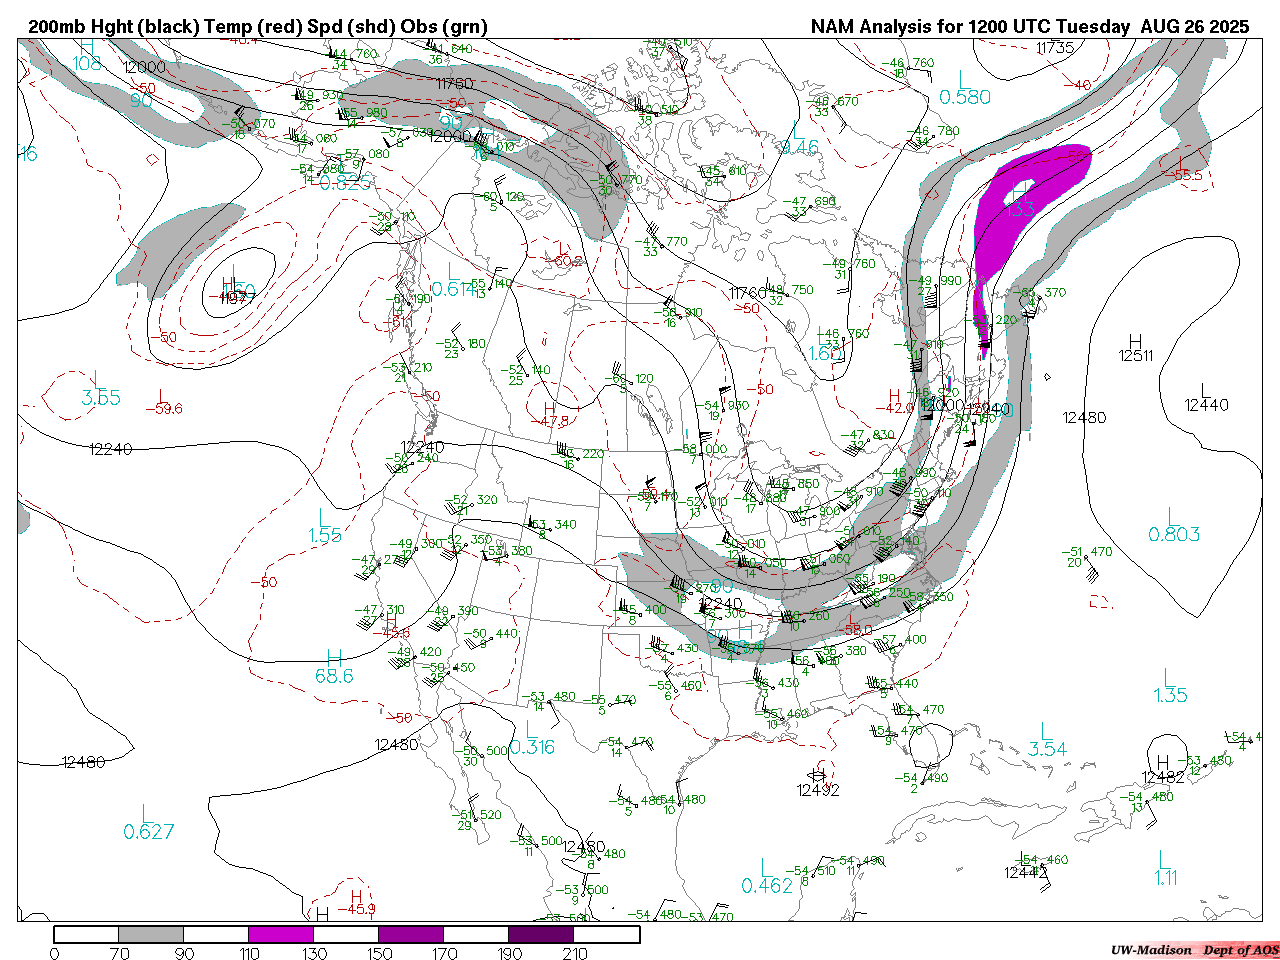The height and width of the screenshot is (960, 1280).
Task: Click the red H -47.8 temperature marker
Action: click(549, 414)
